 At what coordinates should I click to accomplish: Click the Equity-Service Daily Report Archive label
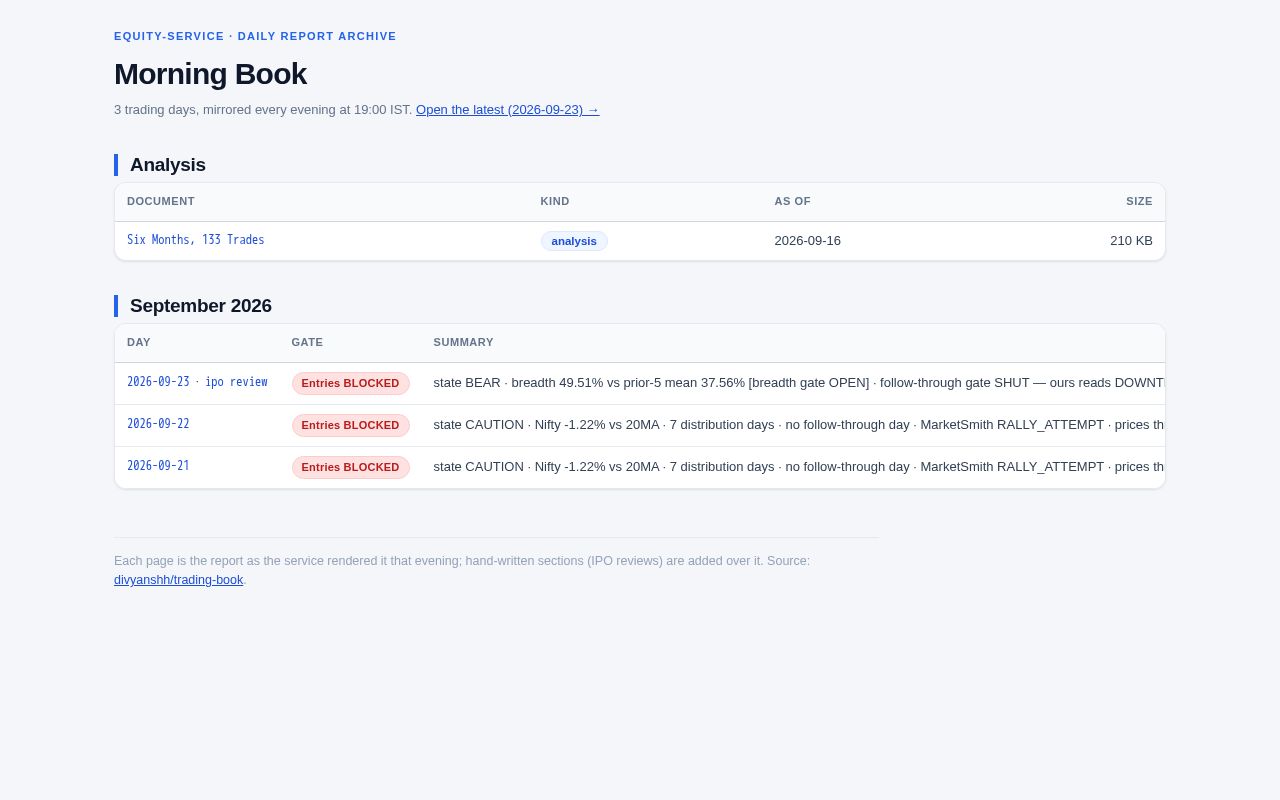click(x=255, y=36)
